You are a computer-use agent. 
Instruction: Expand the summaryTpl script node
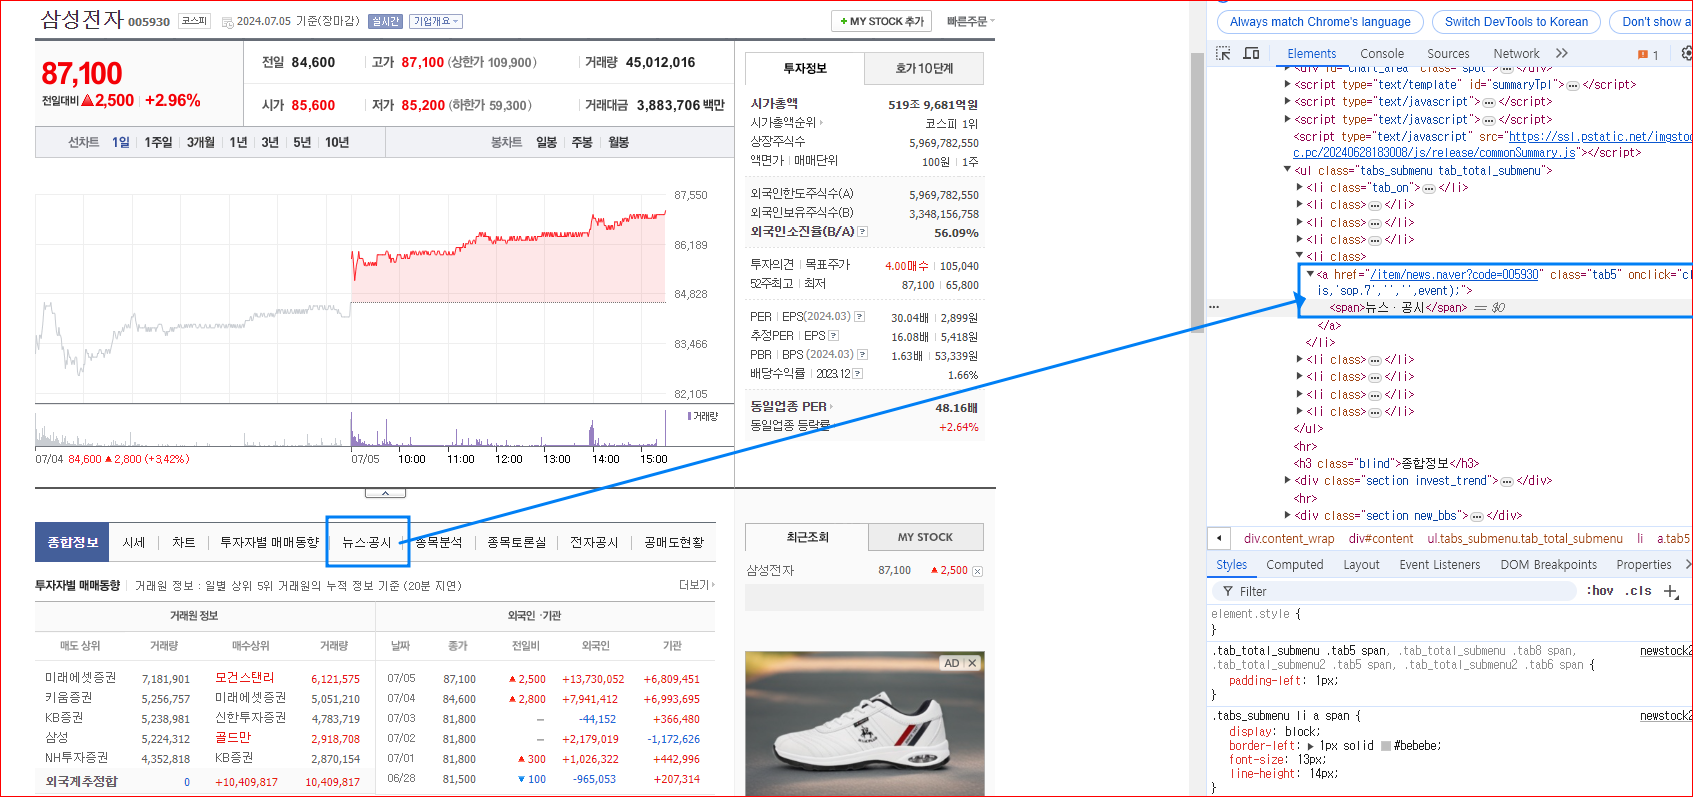point(1287,84)
